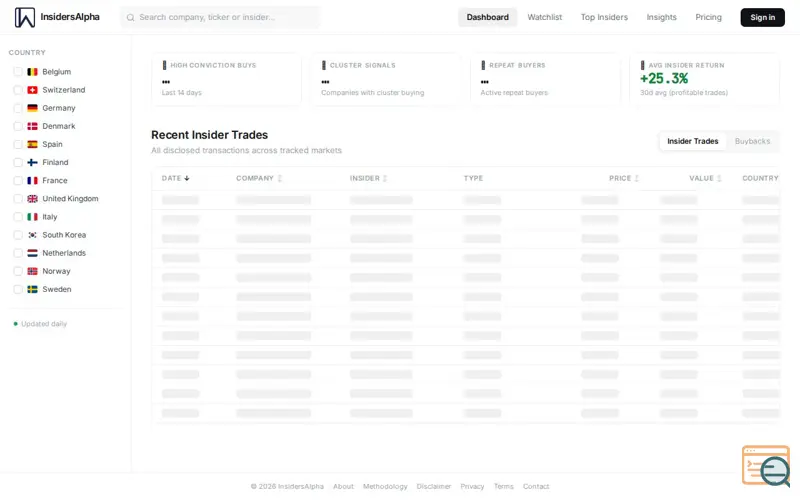Focus the company or ticker search field
800x500 pixels.
pos(220,17)
